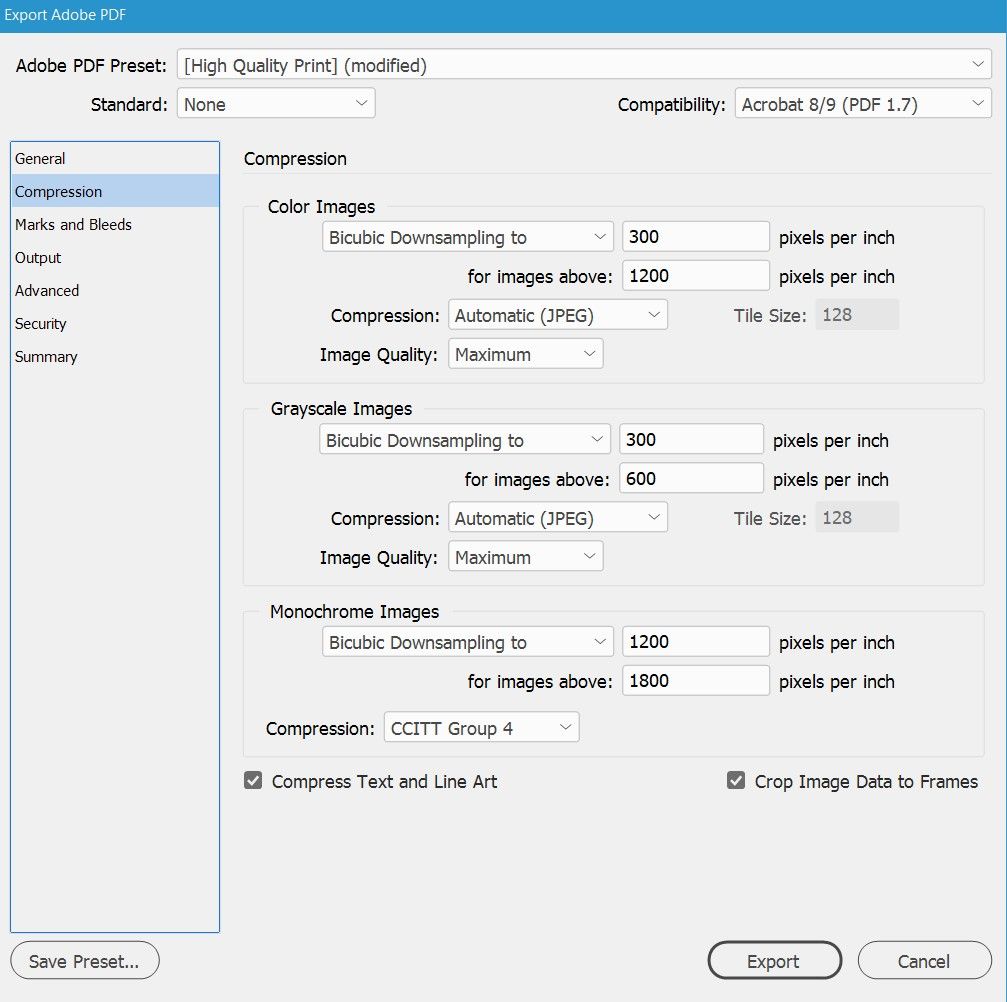Click Grayscale threshold field showing 600
The width and height of the screenshot is (1007, 1002).
(x=691, y=479)
